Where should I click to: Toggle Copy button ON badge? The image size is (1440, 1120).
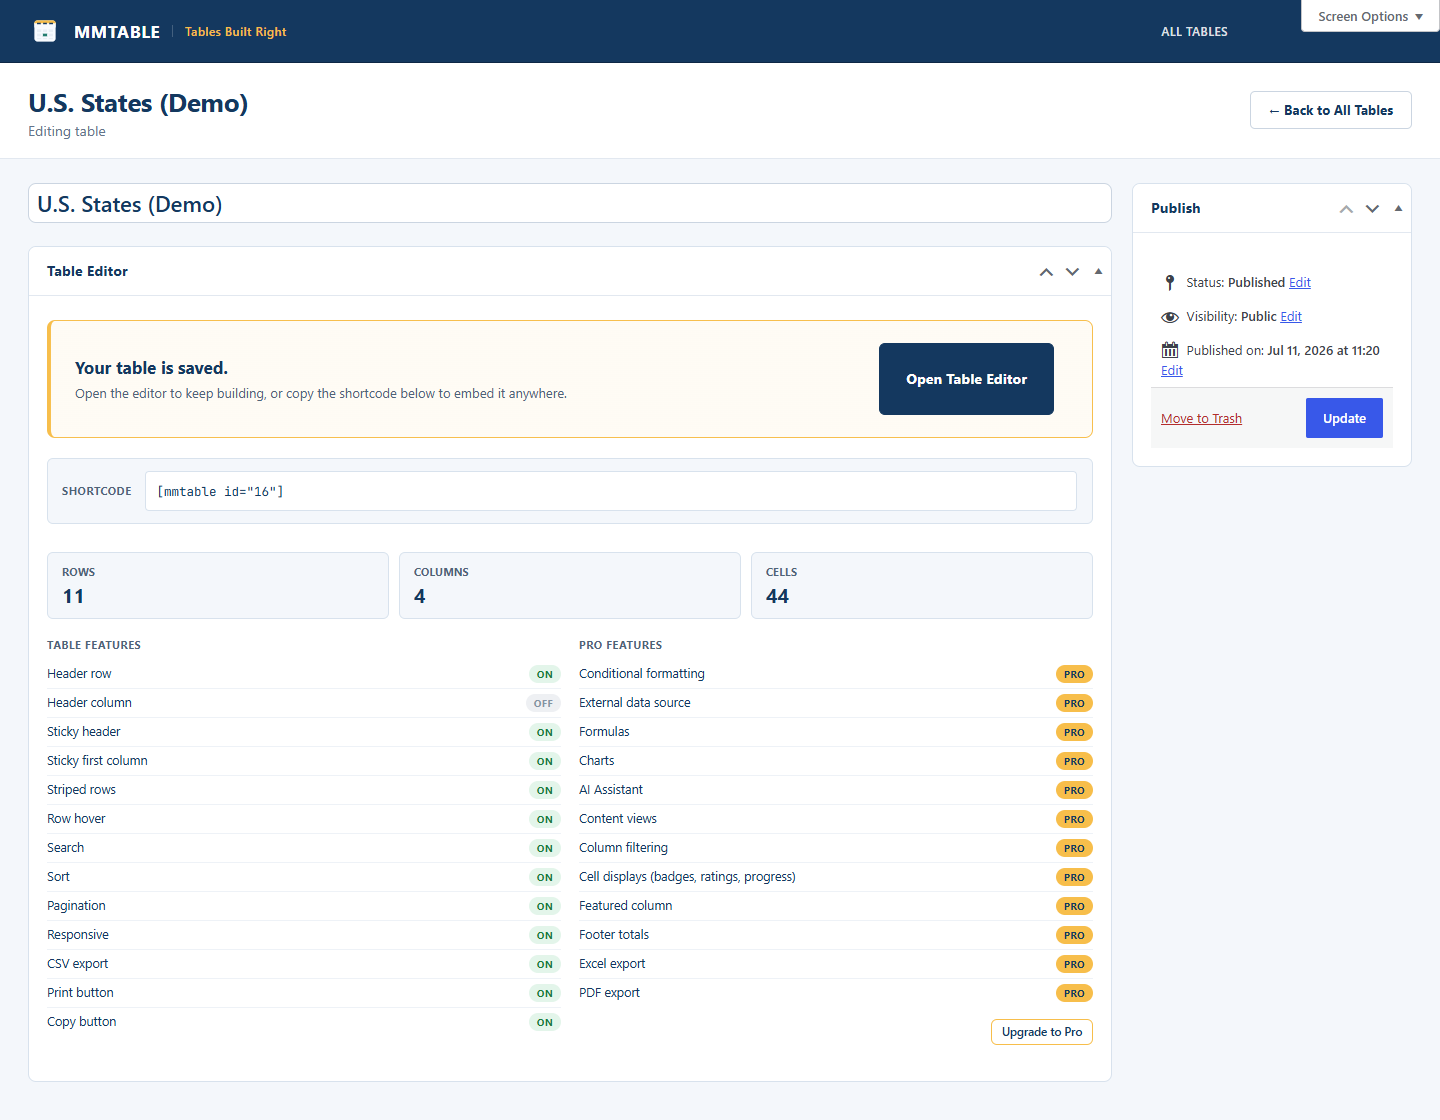coord(544,1022)
